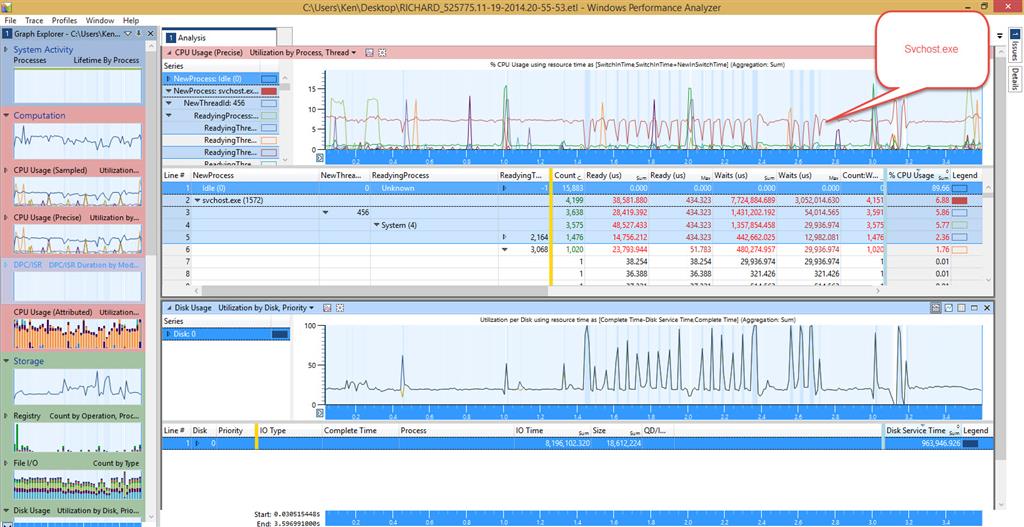Expand the Registry graph group
The height and width of the screenshot is (527, 1024).
(x=7, y=416)
